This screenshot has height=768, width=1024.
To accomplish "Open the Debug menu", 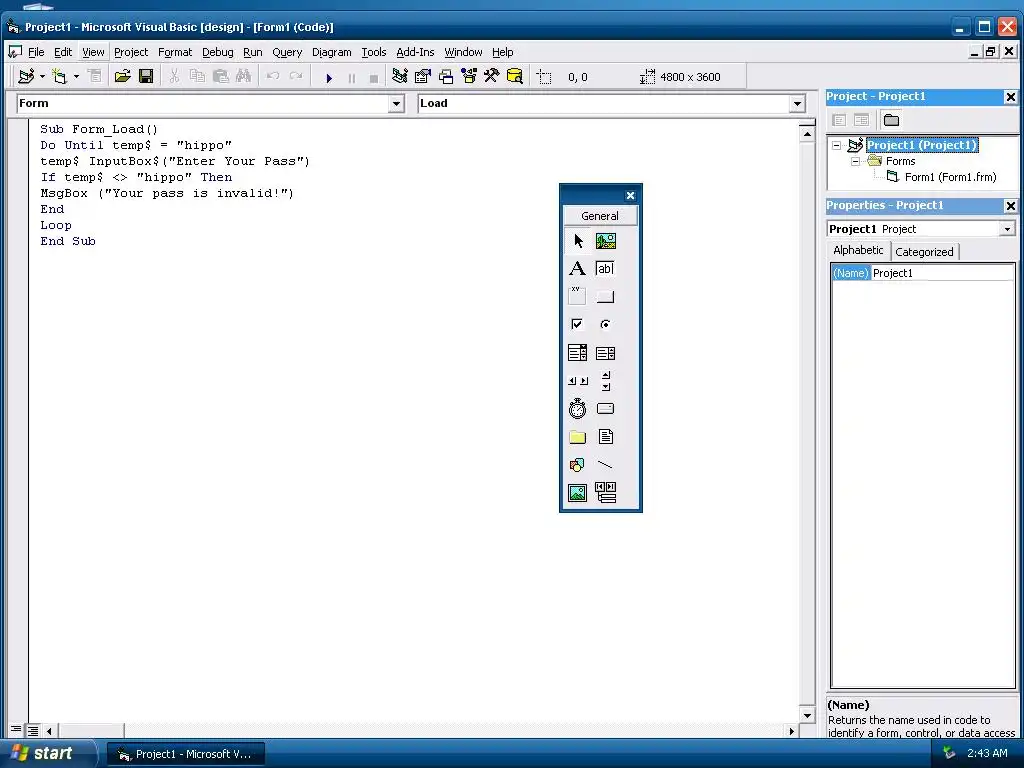I will pyautogui.click(x=217, y=52).
